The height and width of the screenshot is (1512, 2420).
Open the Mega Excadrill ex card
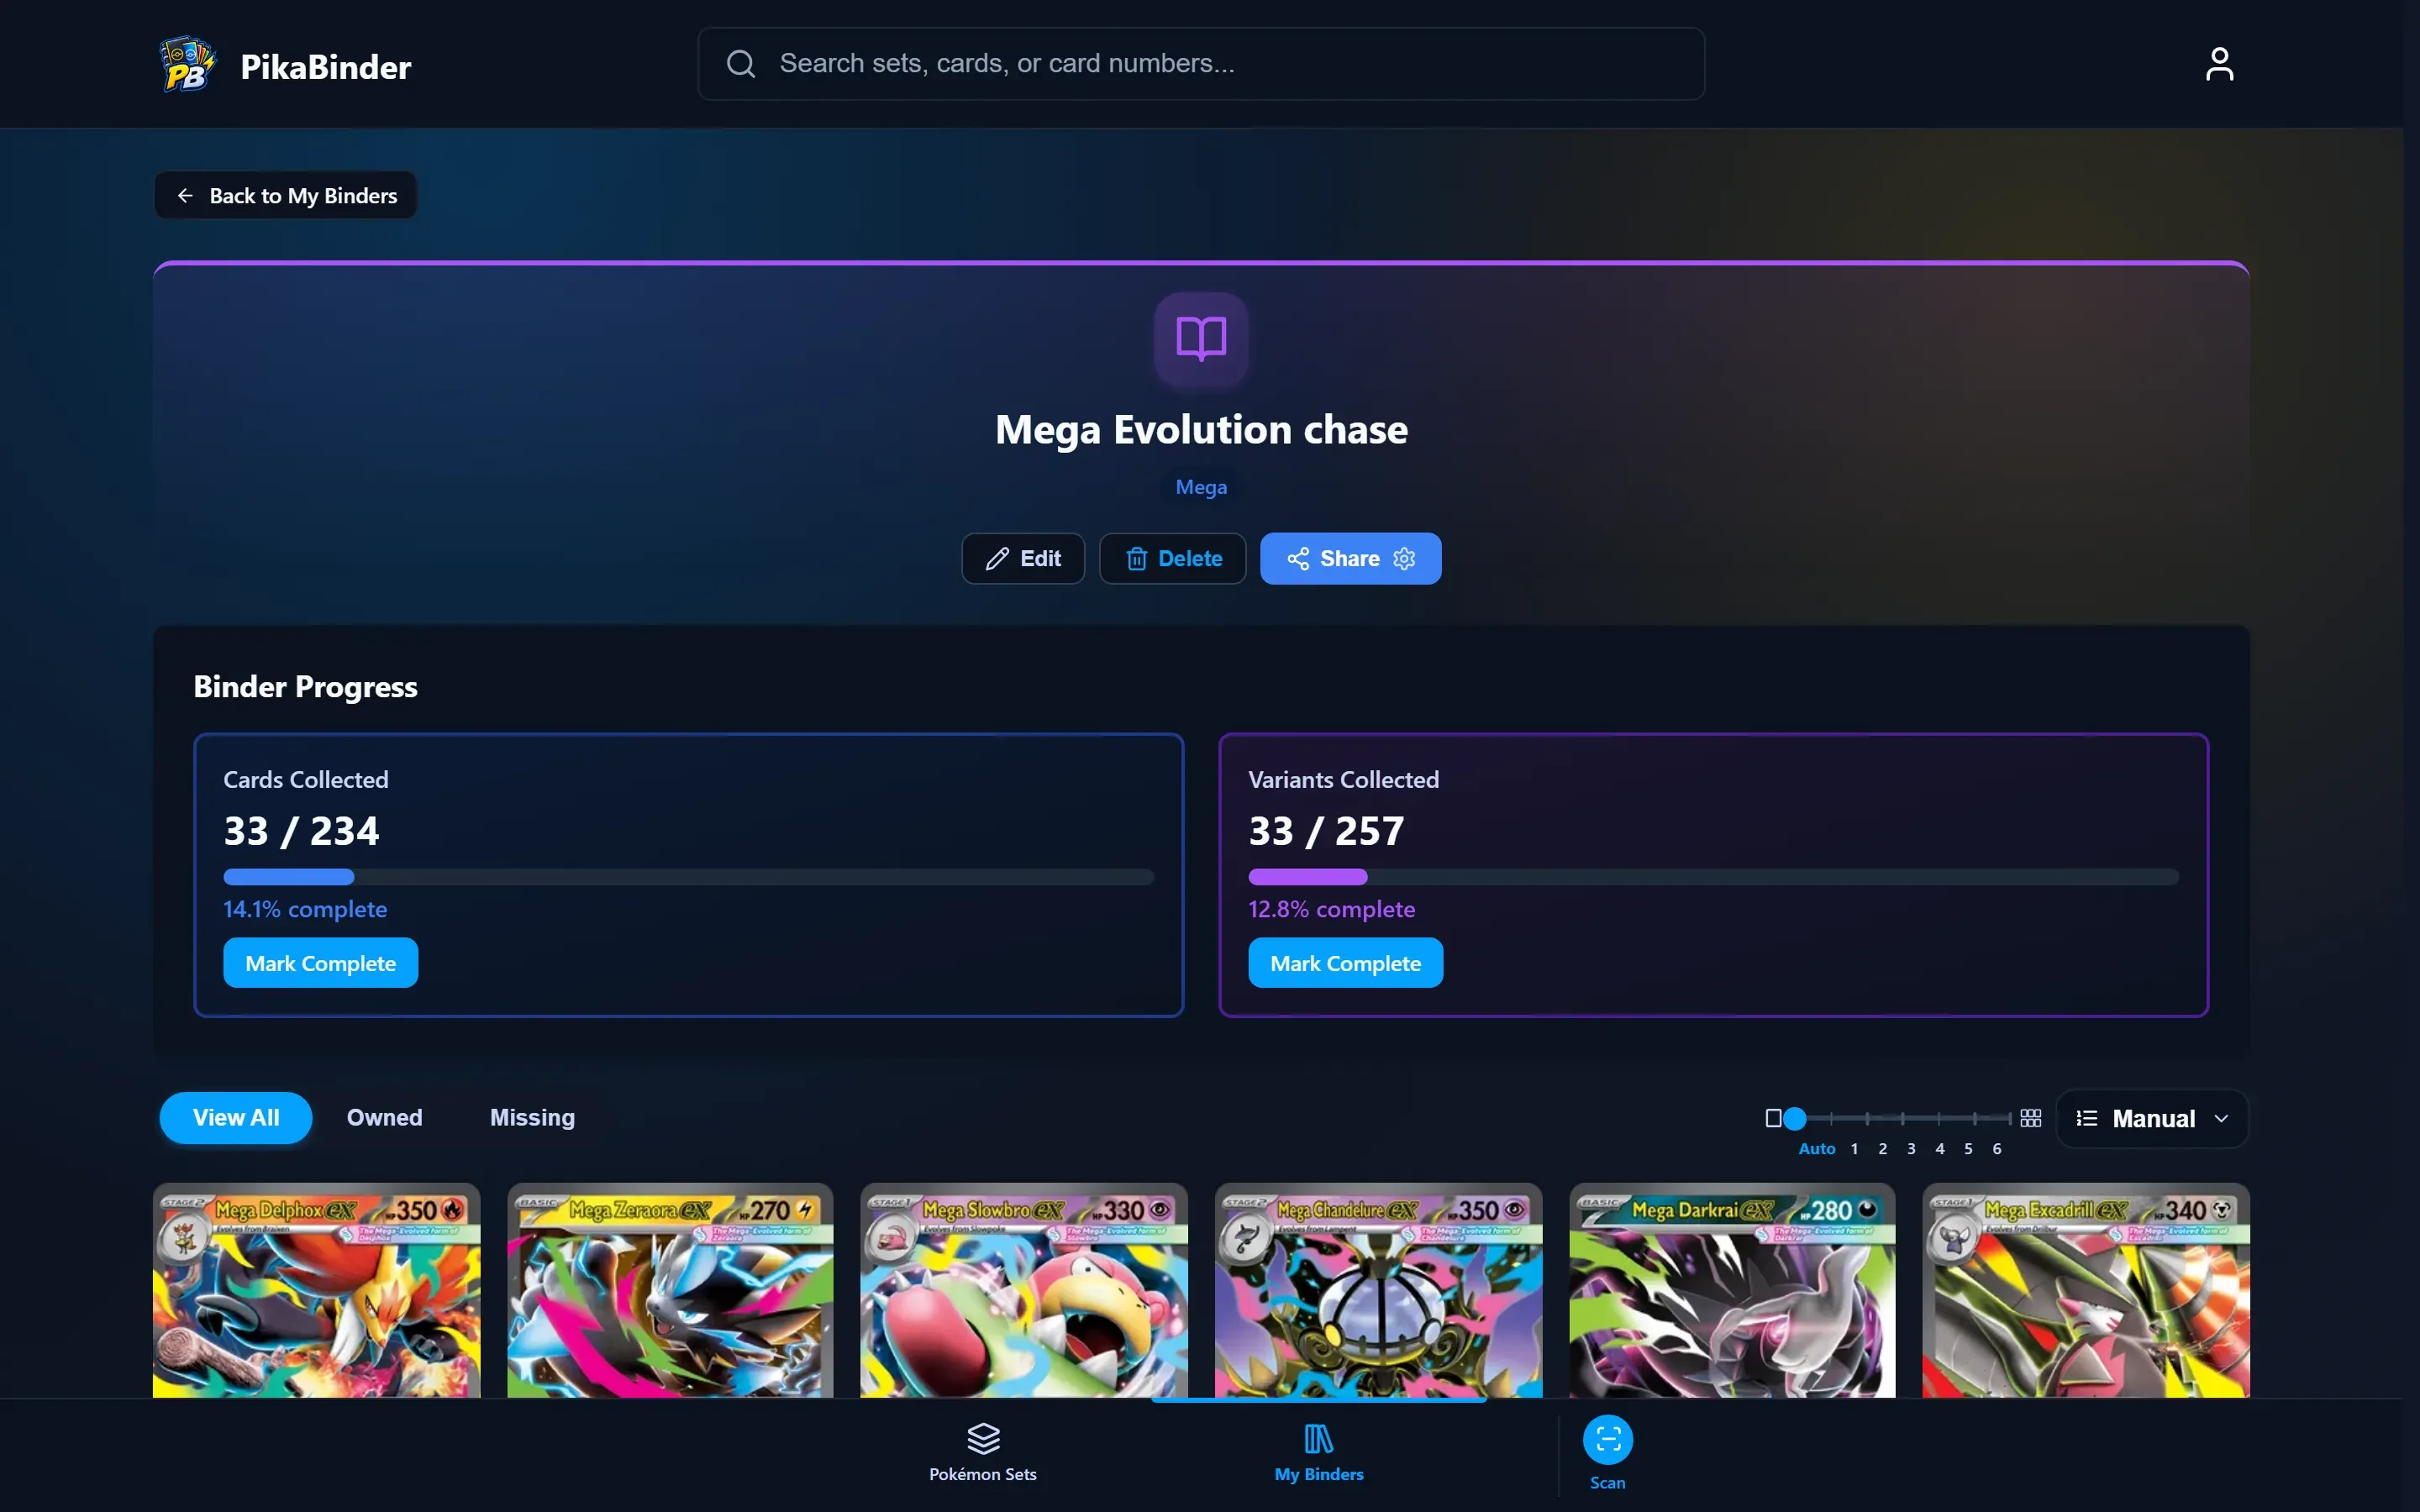click(x=2086, y=1290)
